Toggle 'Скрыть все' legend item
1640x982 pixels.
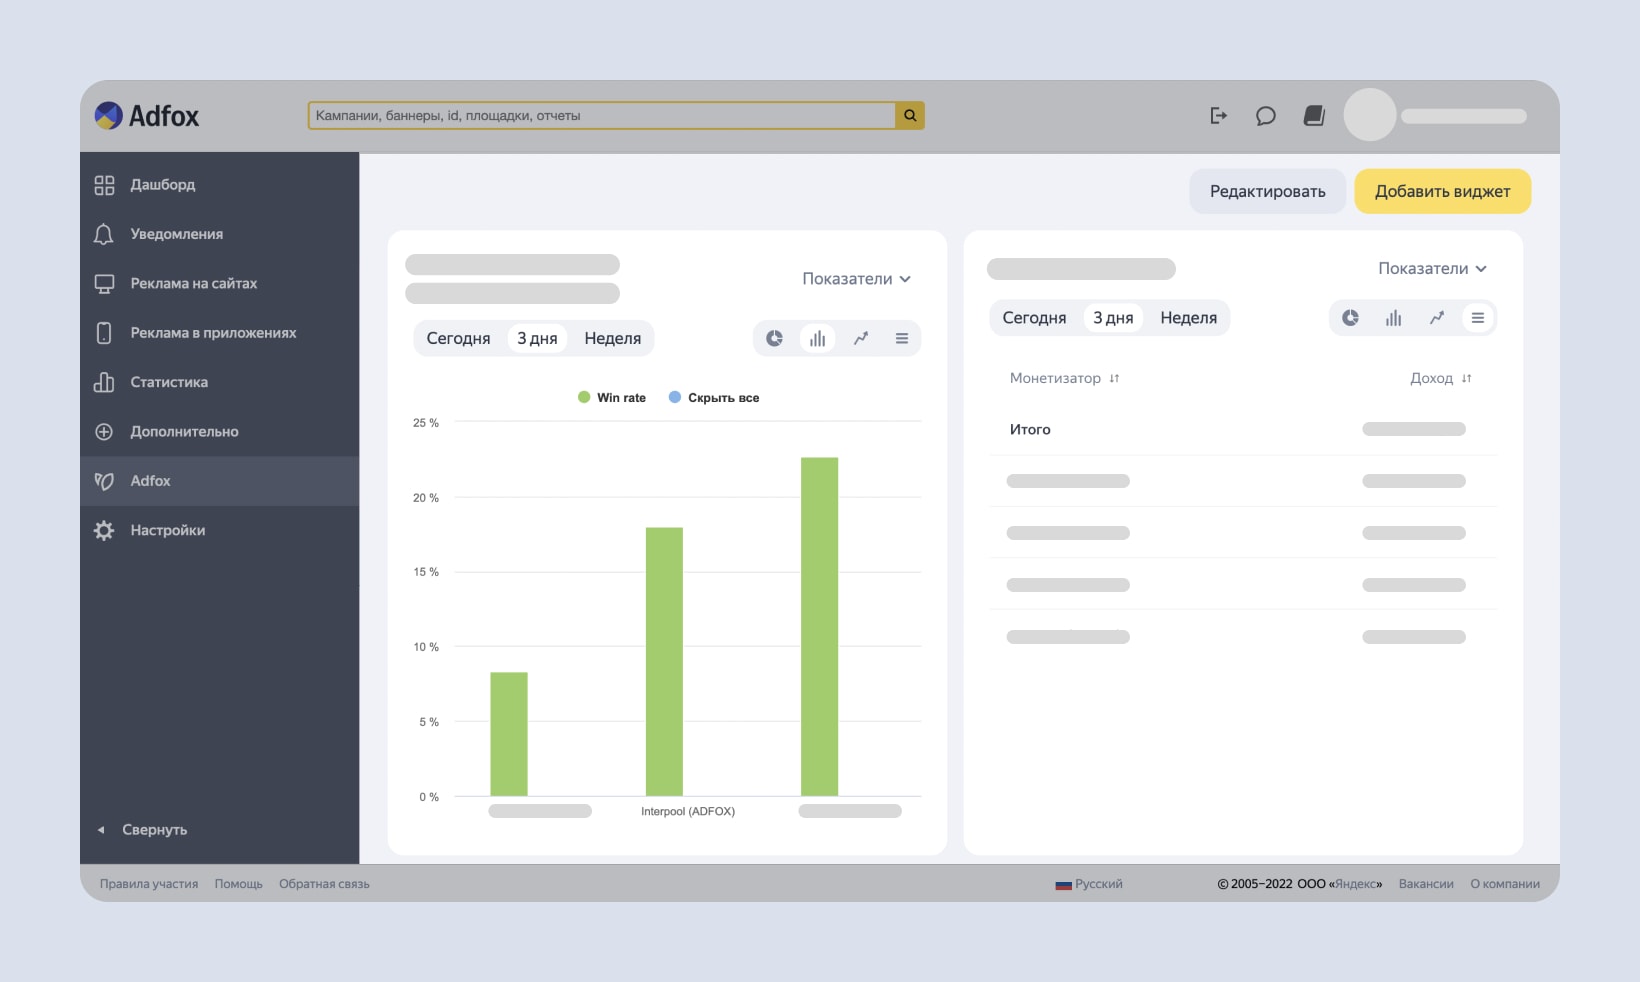714,398
